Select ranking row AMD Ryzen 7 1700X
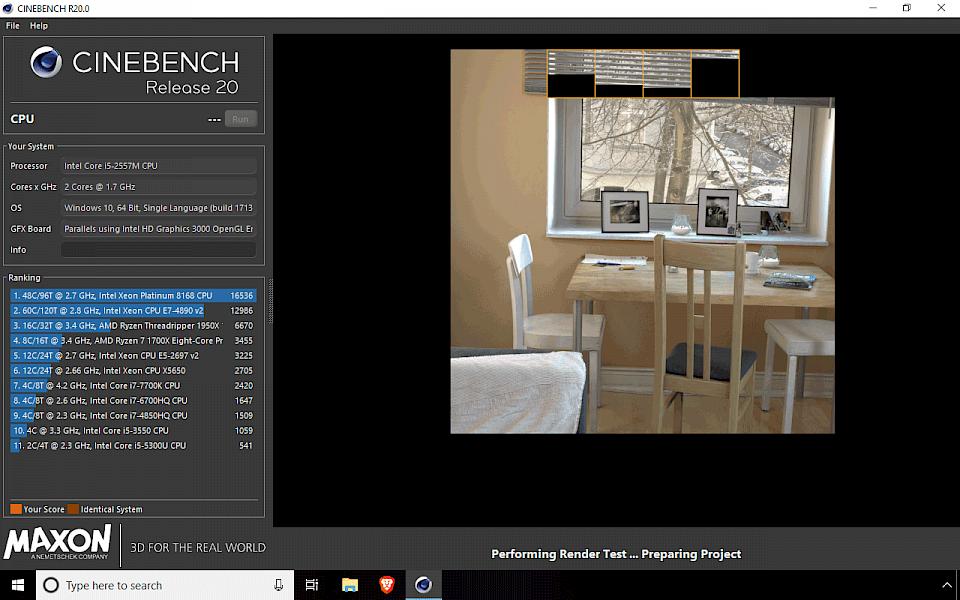Screen dimensions: 960x600 [133, 340]
